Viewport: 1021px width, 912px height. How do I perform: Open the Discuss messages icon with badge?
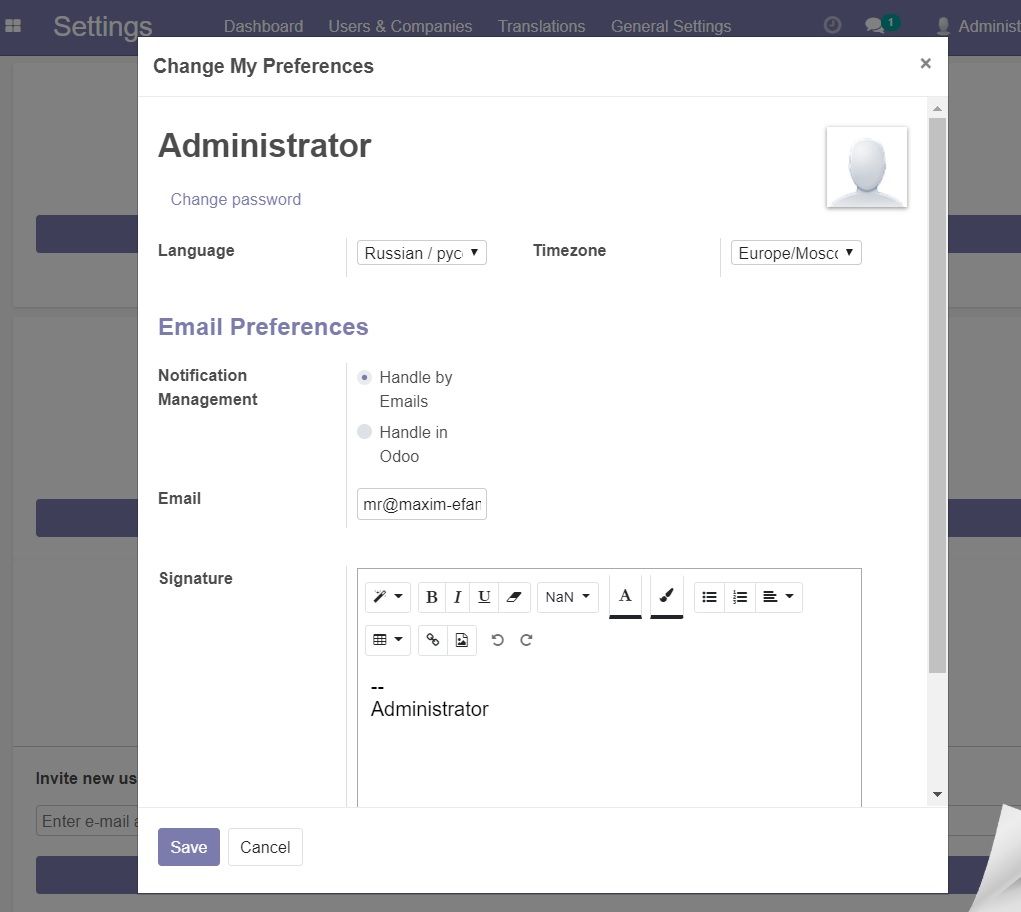(x=875, y=22)
